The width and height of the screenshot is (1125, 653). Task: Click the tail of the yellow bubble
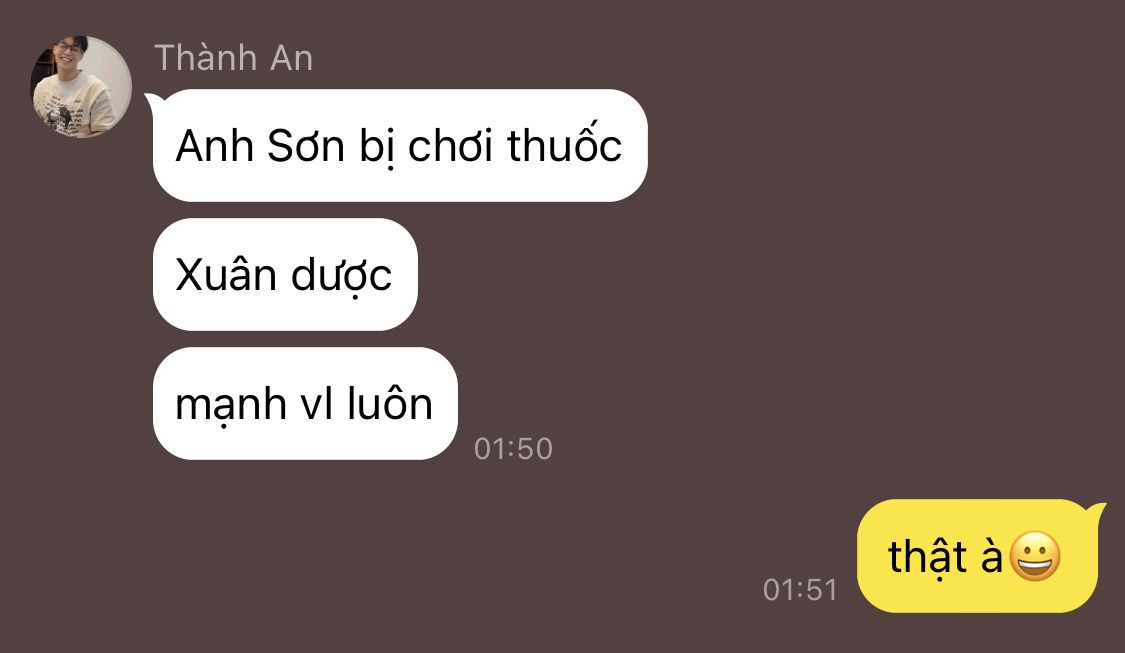pos(1098,512)
